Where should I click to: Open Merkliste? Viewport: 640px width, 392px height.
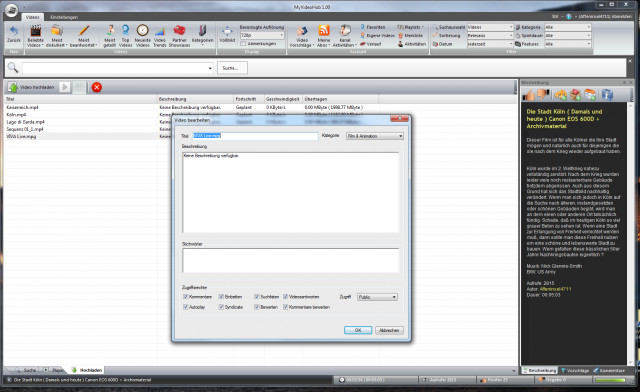[x=411, y=36]
